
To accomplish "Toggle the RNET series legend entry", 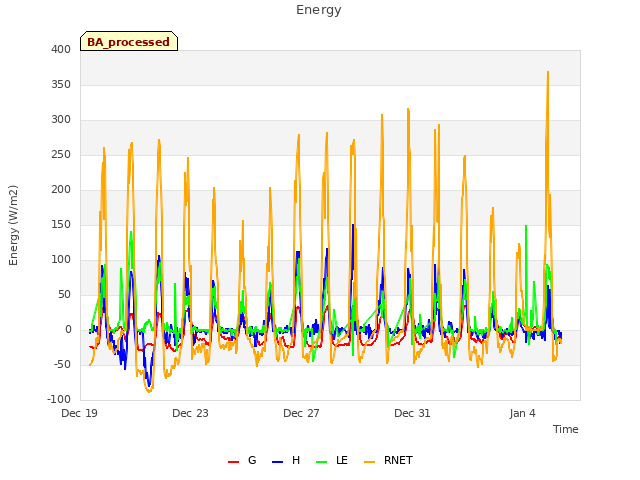I will 388,460.
